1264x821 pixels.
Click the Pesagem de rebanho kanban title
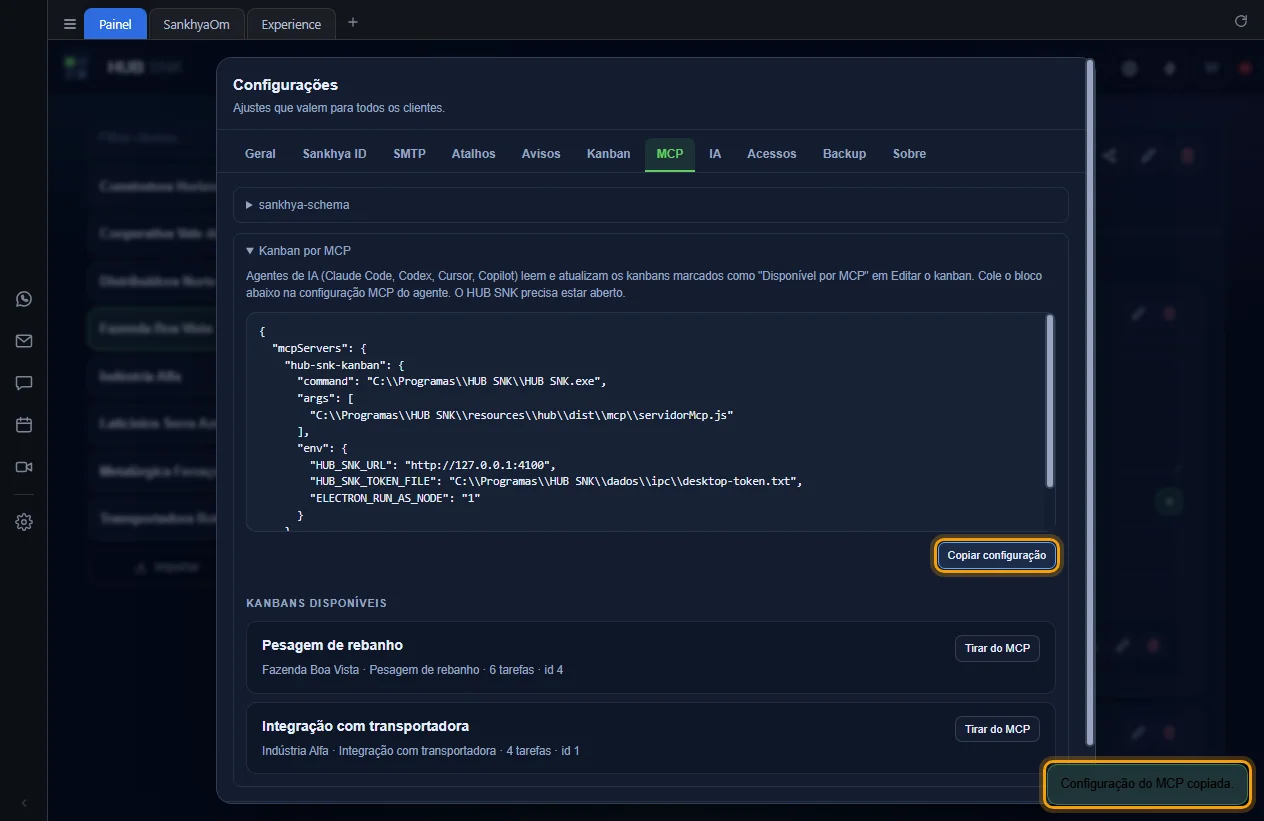[332, 645]
